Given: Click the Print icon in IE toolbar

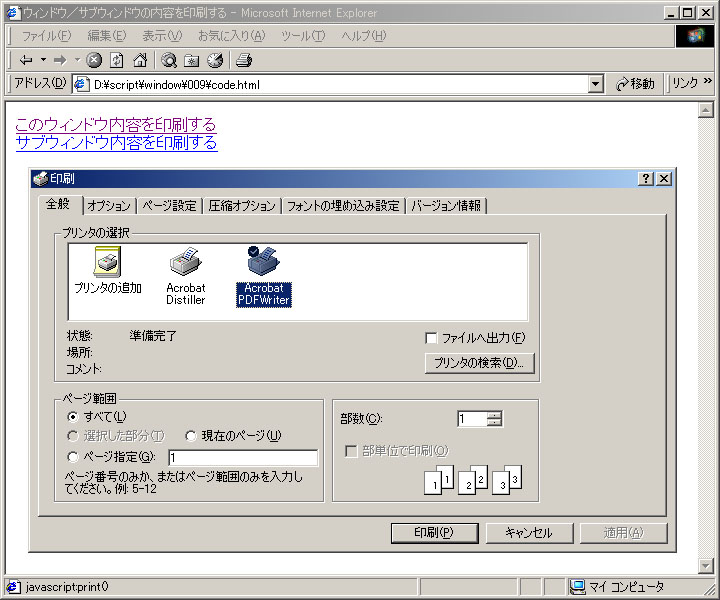Looking at the screenshot, I should click(243, 60).
